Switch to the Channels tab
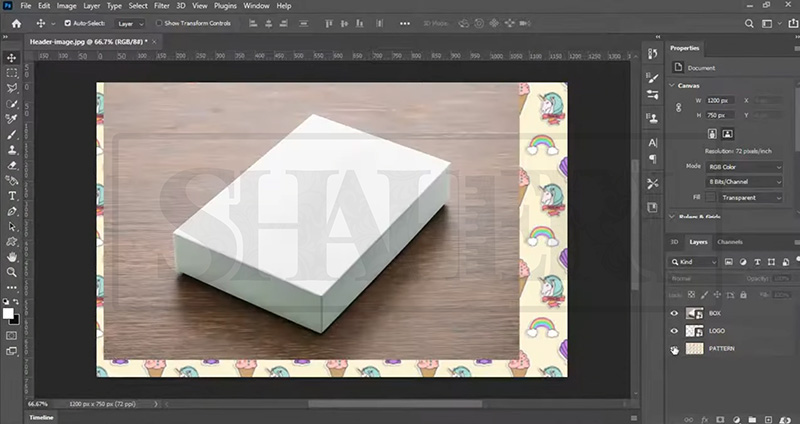 (x=729, y=242)
